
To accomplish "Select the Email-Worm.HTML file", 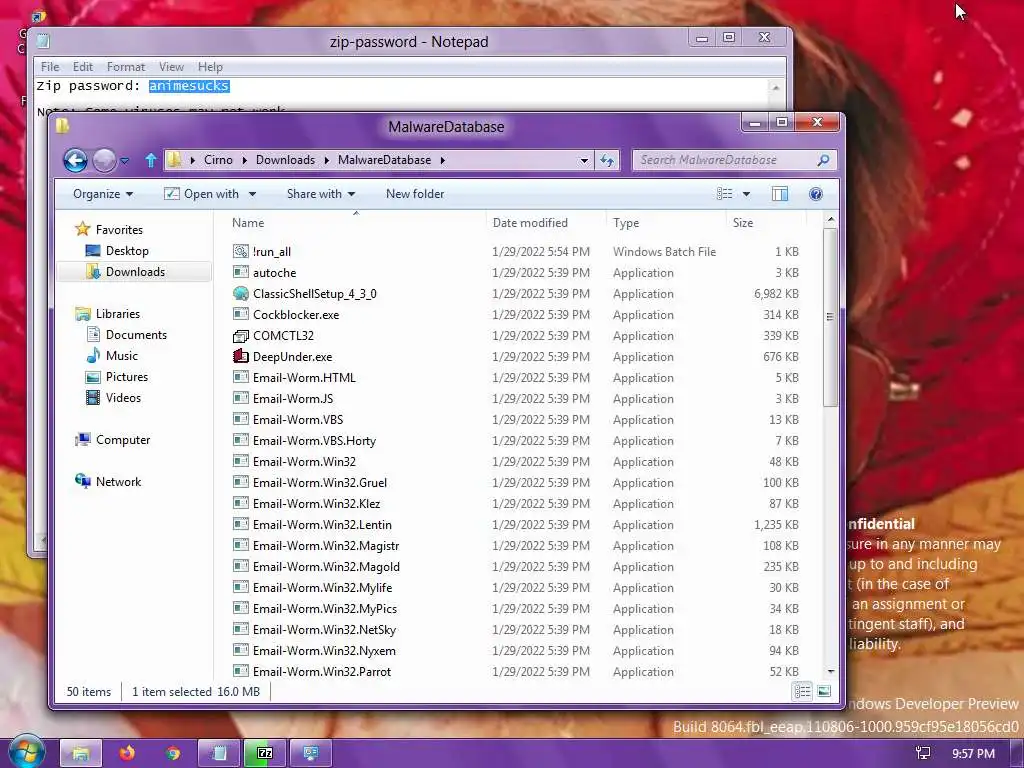I will click(x=304, y=377).
